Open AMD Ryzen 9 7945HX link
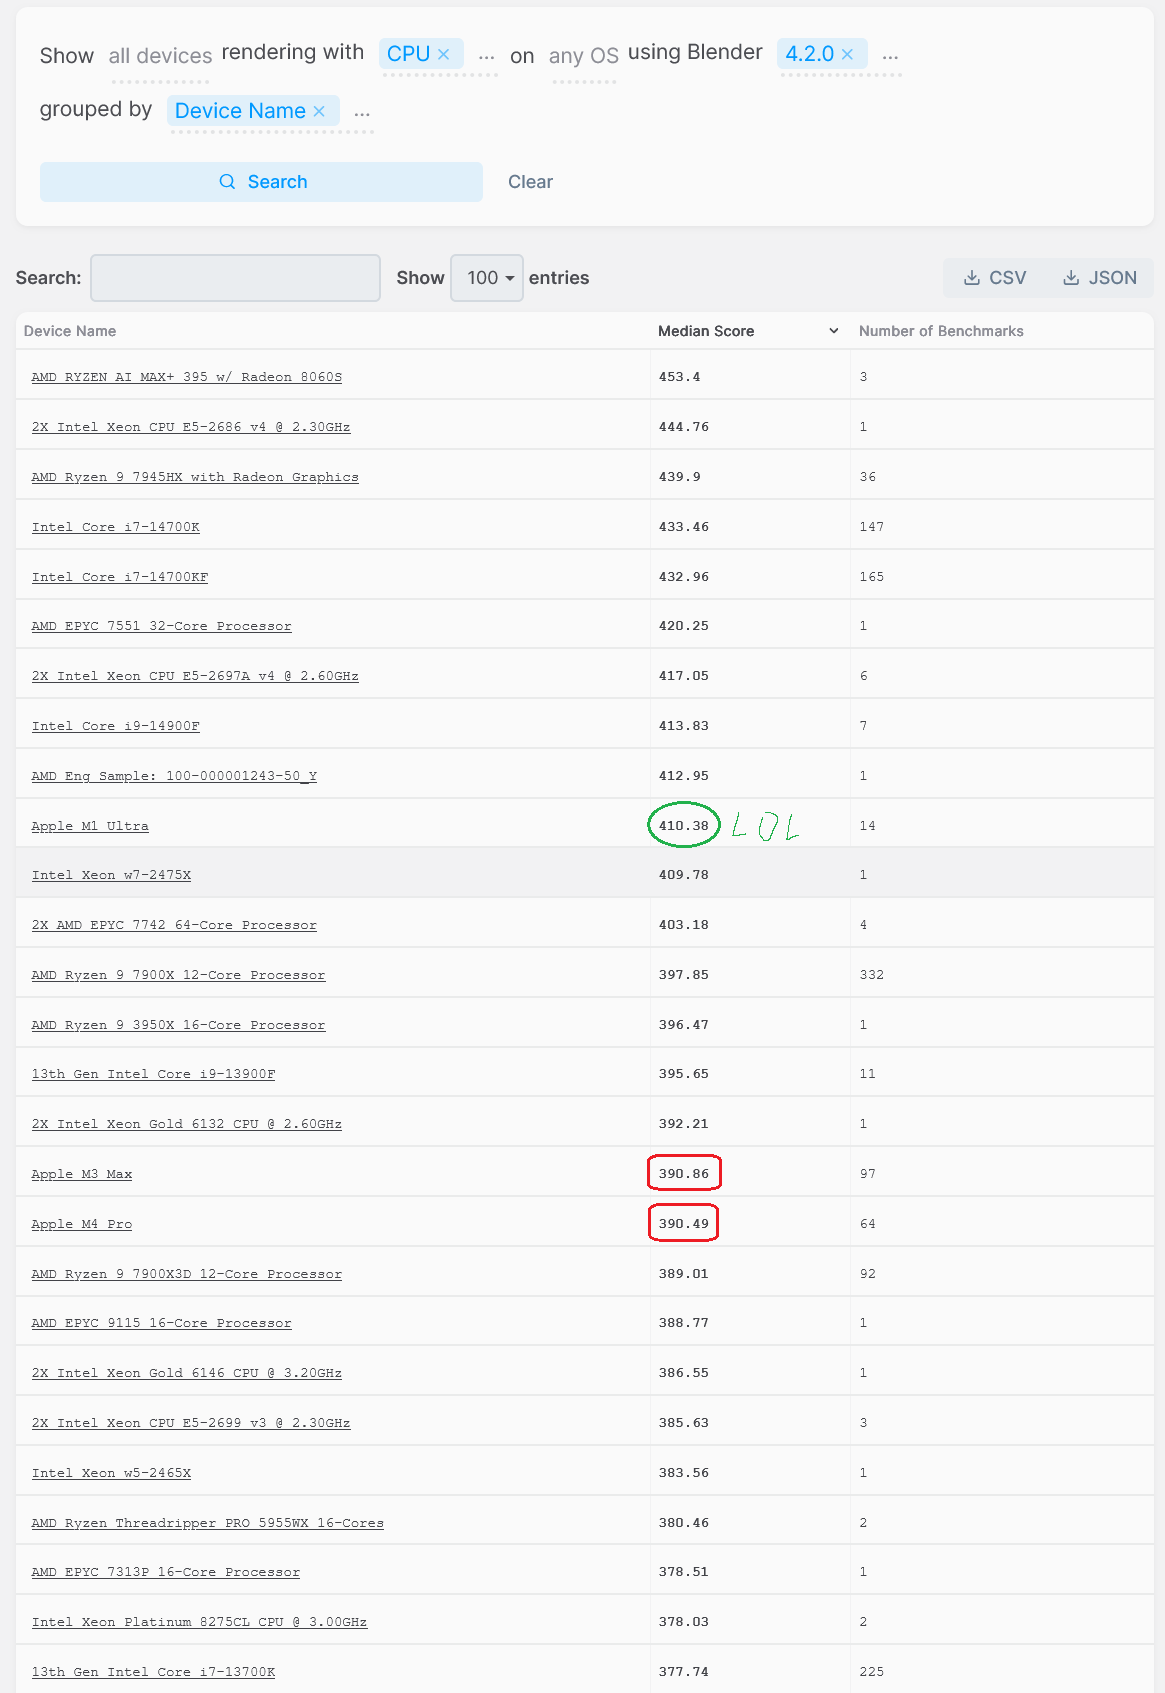The height and width of the screenshot is (1693, 1165). [x=194, y=477]
